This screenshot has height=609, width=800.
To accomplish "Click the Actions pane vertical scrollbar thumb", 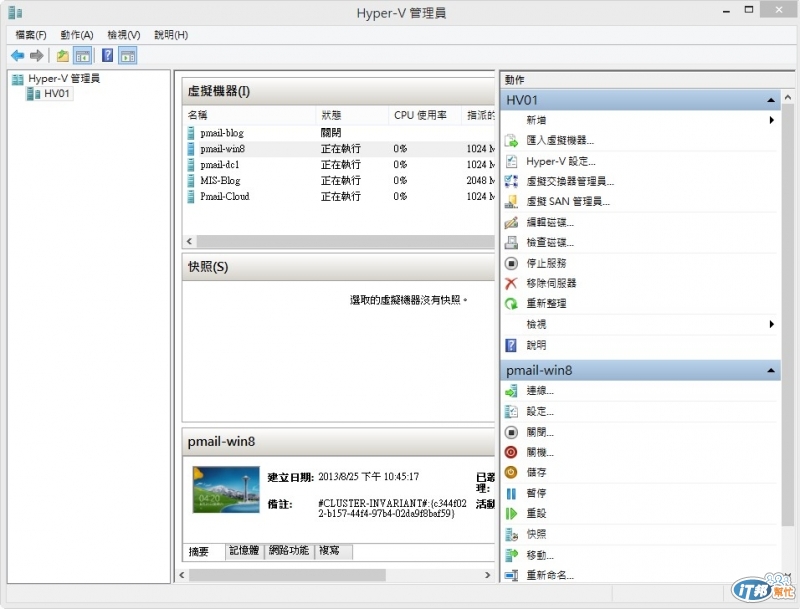I will [788, 314].
